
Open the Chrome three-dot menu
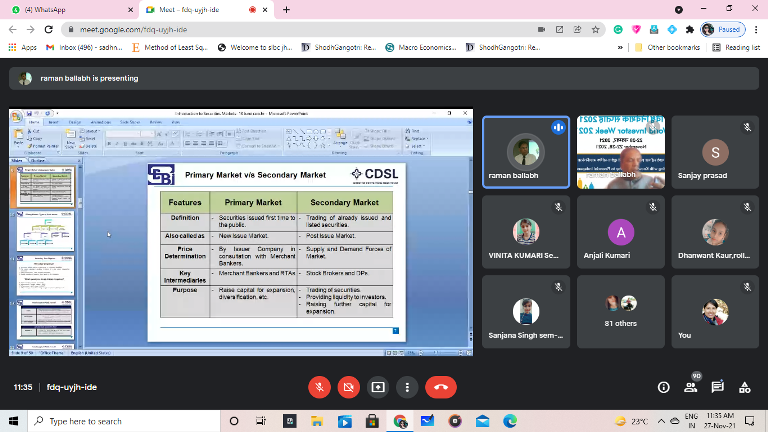point(756,29)
